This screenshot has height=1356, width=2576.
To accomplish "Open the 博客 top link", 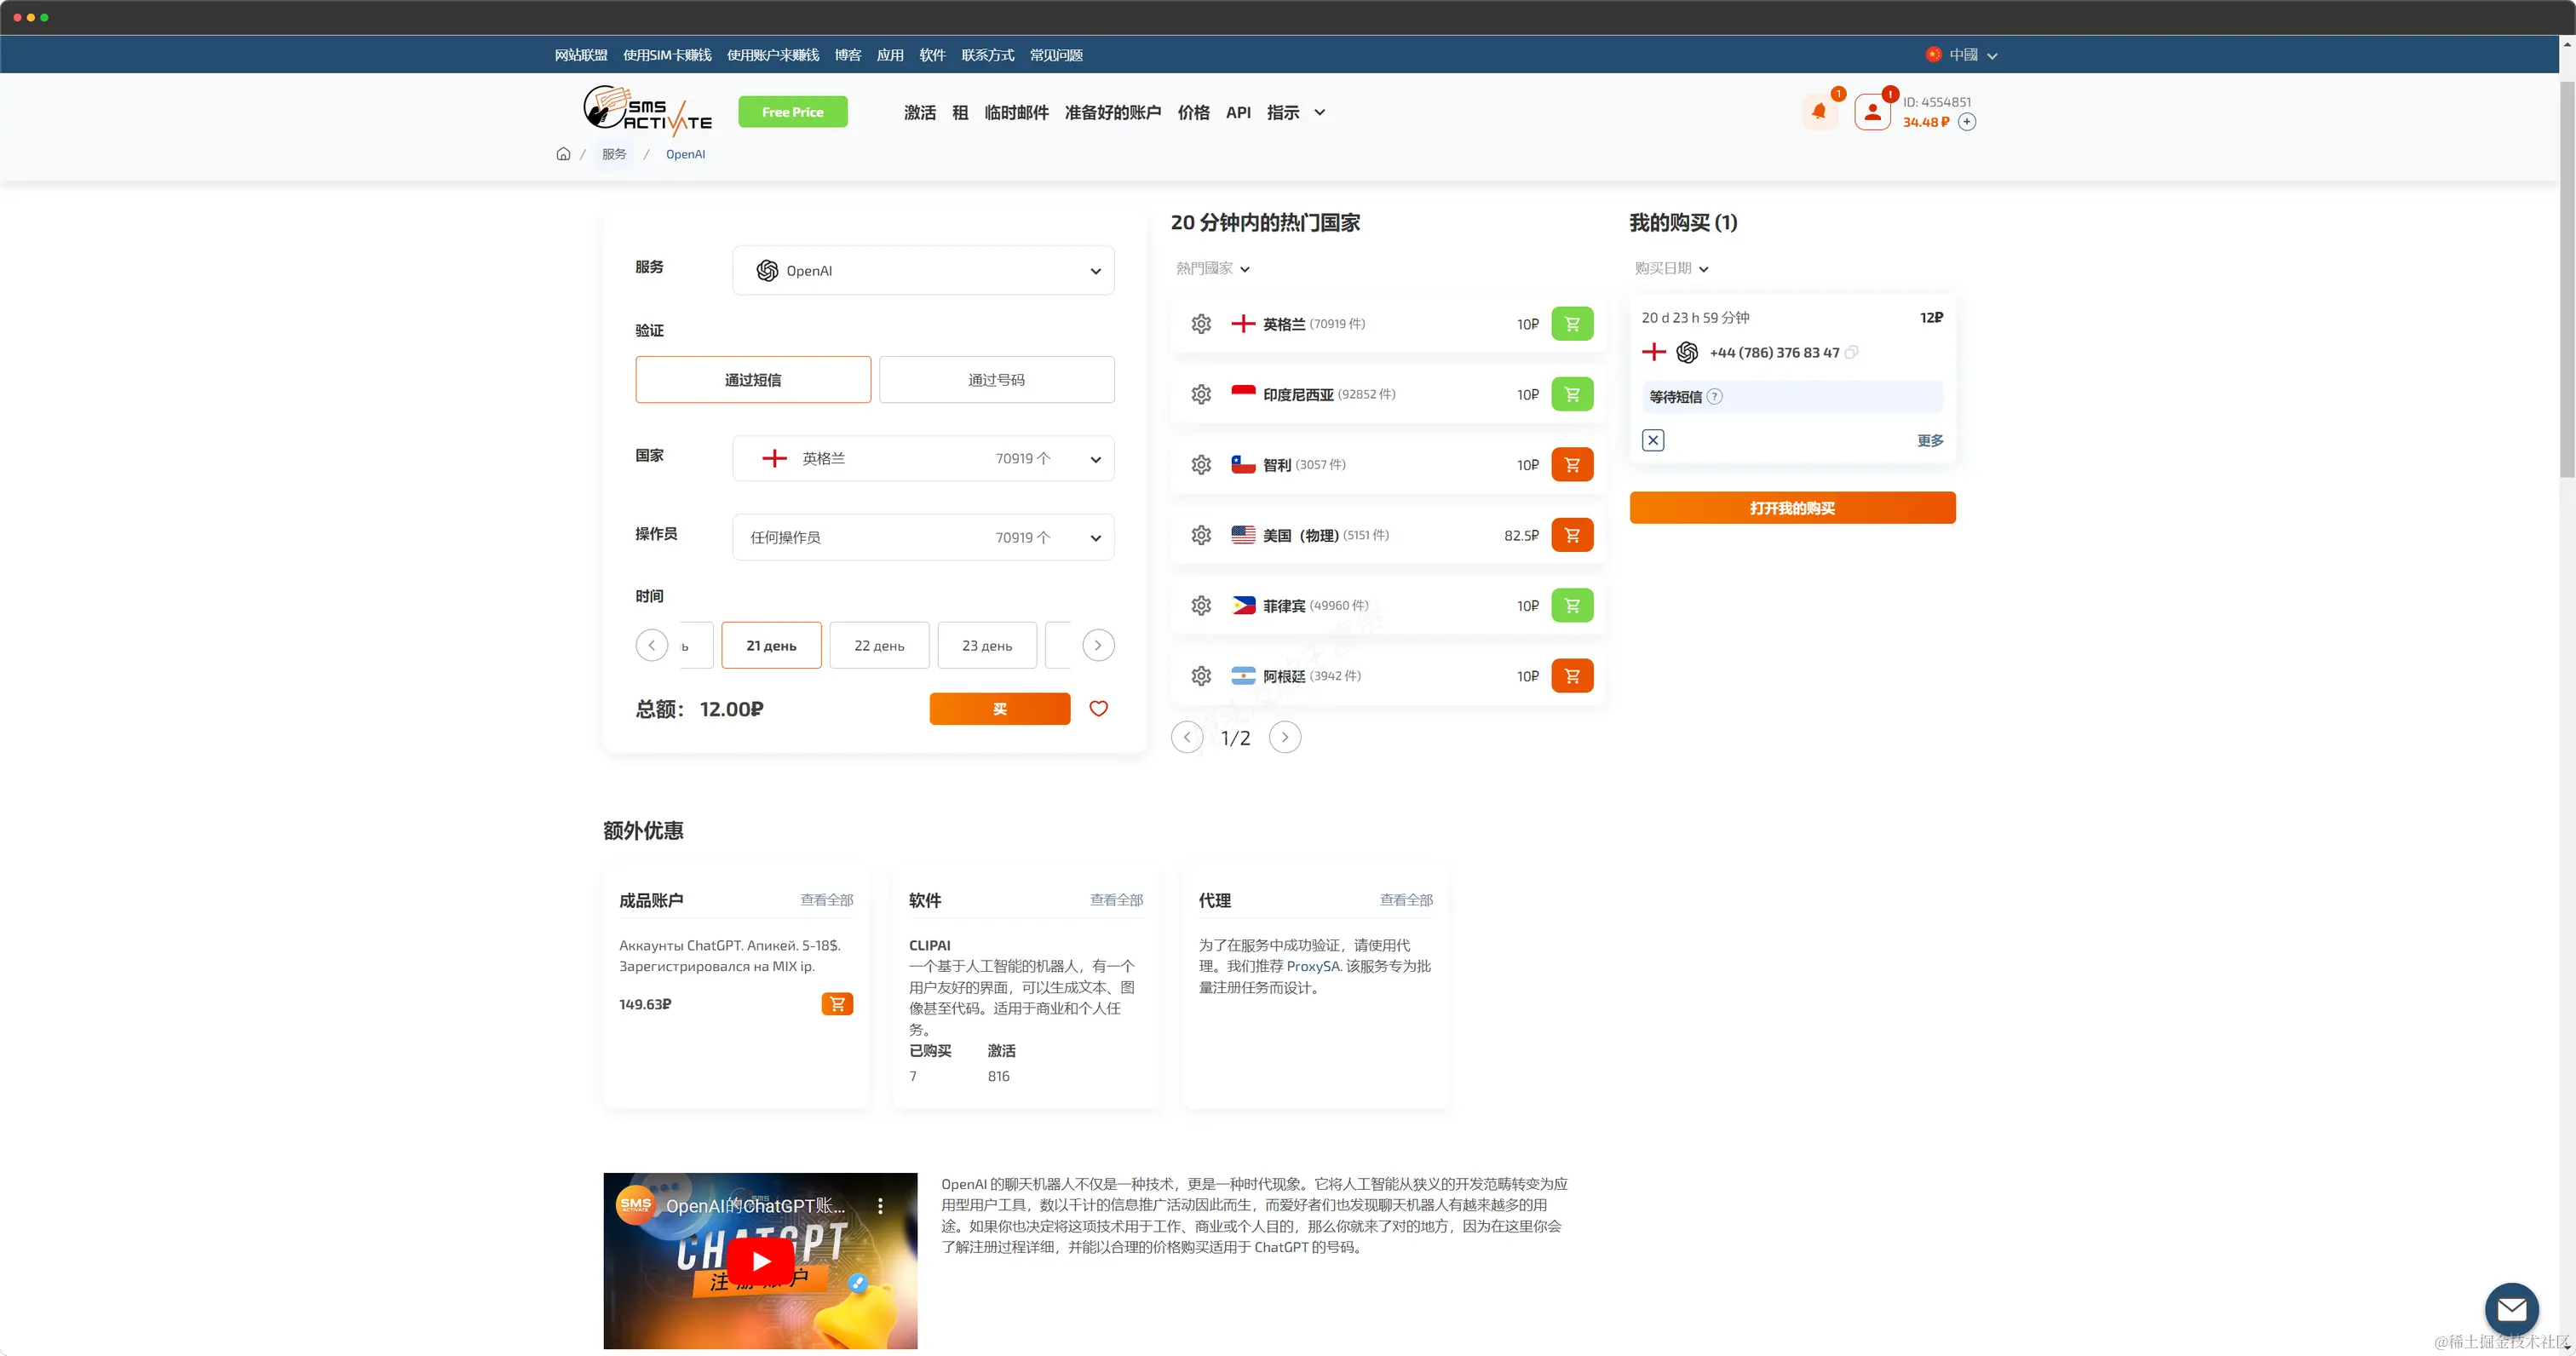I will pos(848,55).
